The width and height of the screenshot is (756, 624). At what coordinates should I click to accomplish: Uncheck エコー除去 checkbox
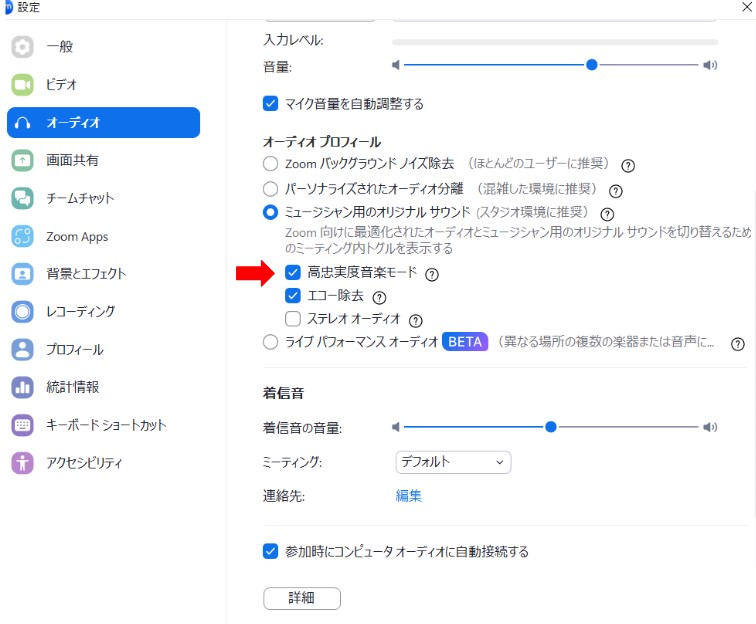pyautogui.click(x=293, y=295)
